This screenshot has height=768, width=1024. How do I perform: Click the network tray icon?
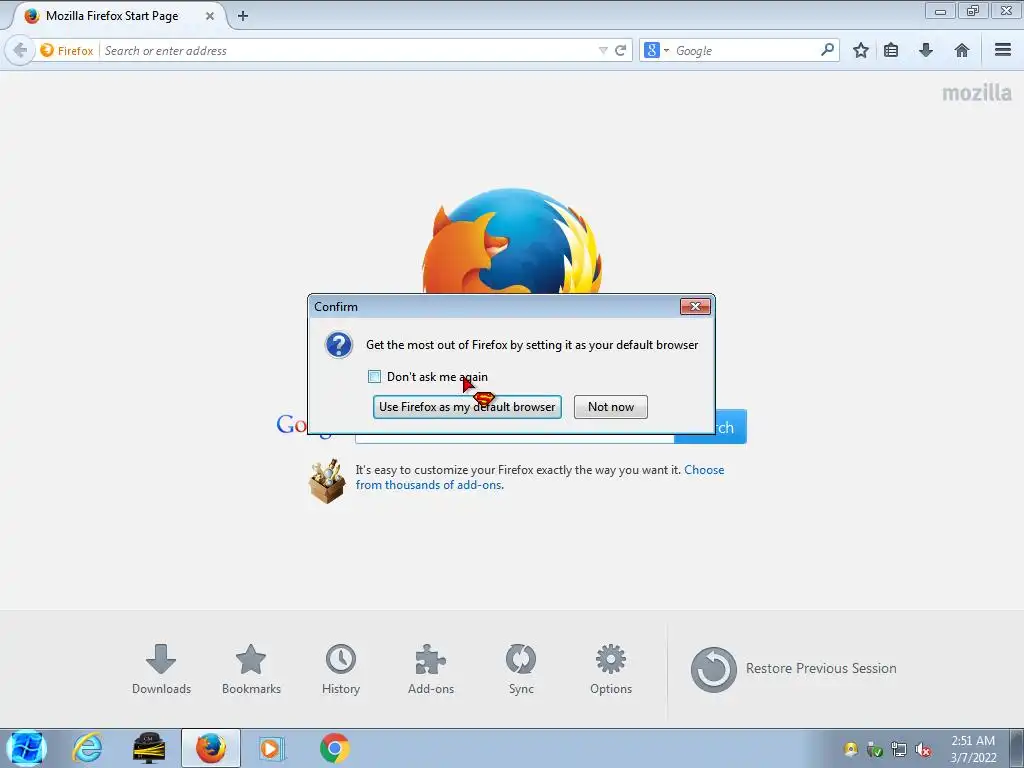(899, 750)
